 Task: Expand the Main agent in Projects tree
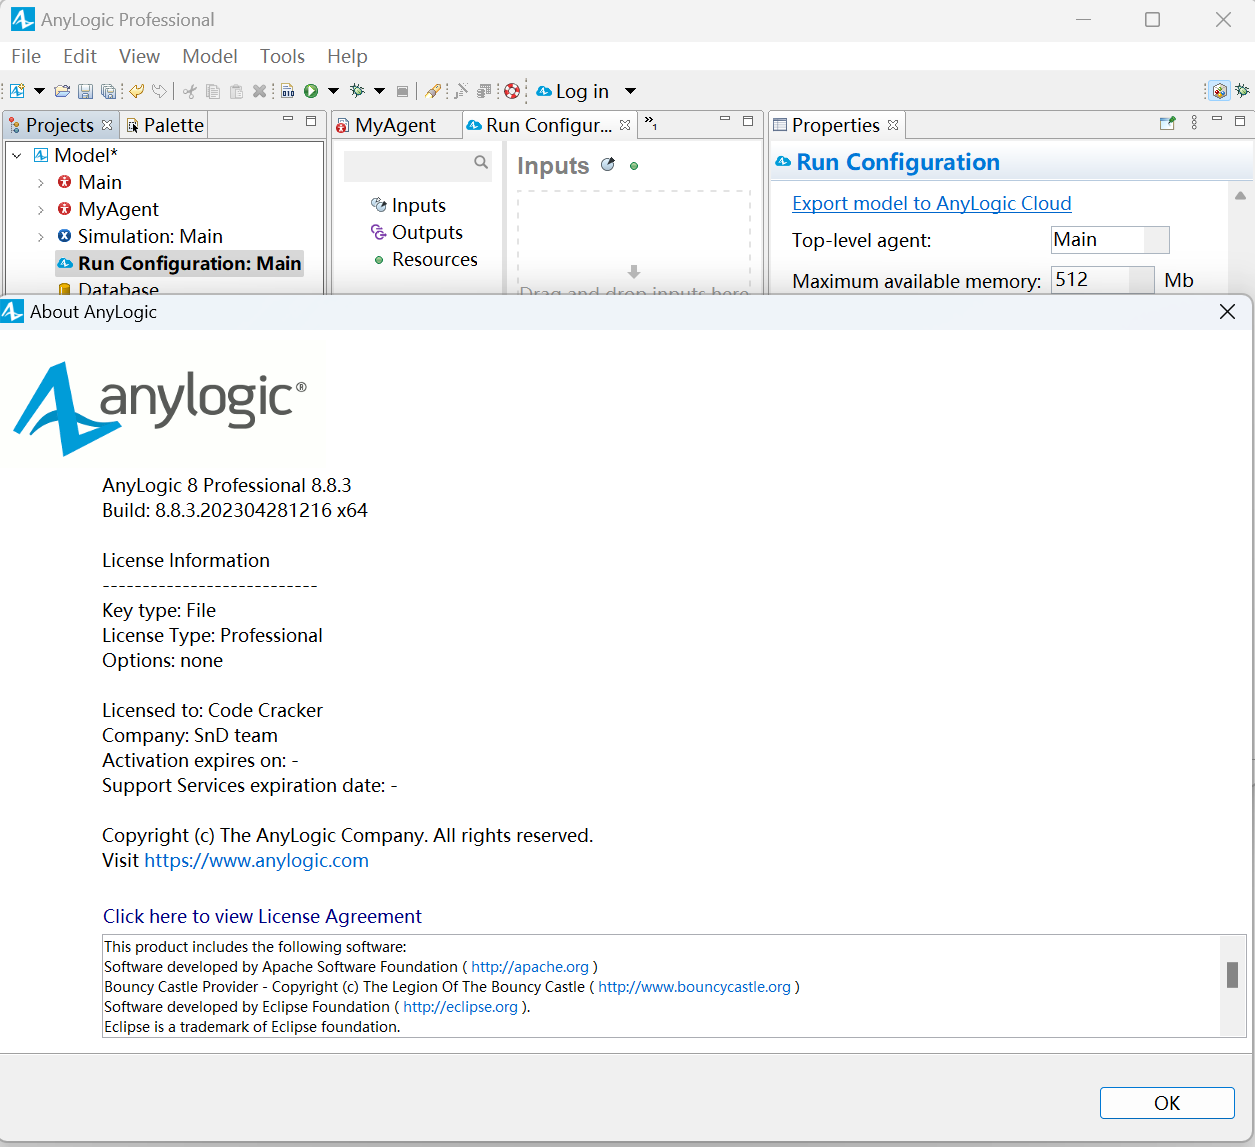40,182
